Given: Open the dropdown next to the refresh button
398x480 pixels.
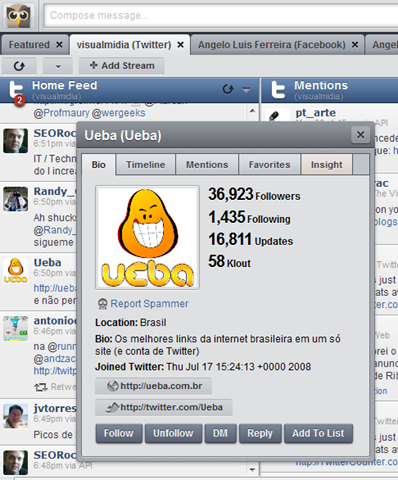Looking at the screenshot, I should (x=58, y=66).
